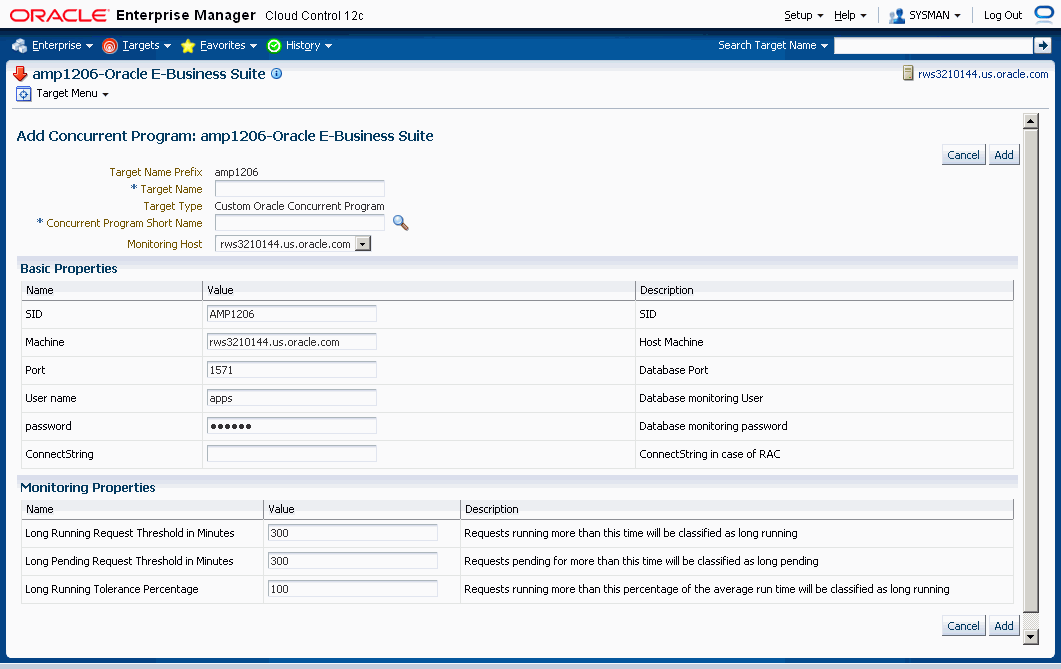Click the scrollbar up arrow
The width and height of the screenshot is (1061, 669).
click(x=1031, y=121)
